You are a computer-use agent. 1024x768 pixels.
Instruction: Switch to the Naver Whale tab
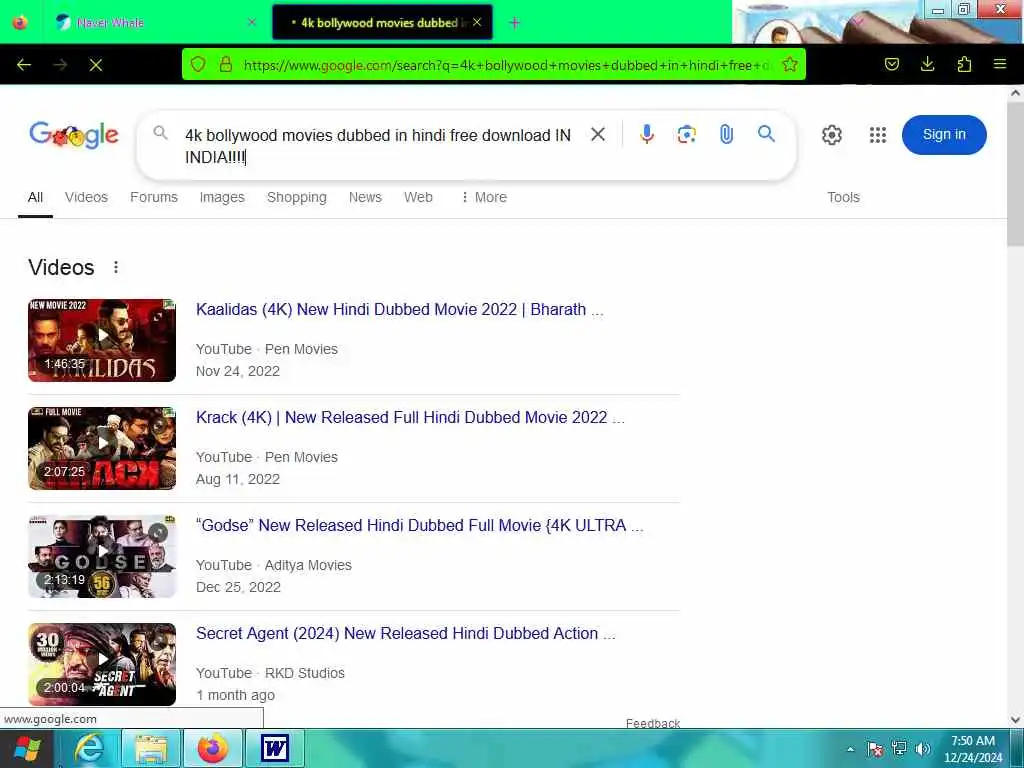[x=153, y=23]
